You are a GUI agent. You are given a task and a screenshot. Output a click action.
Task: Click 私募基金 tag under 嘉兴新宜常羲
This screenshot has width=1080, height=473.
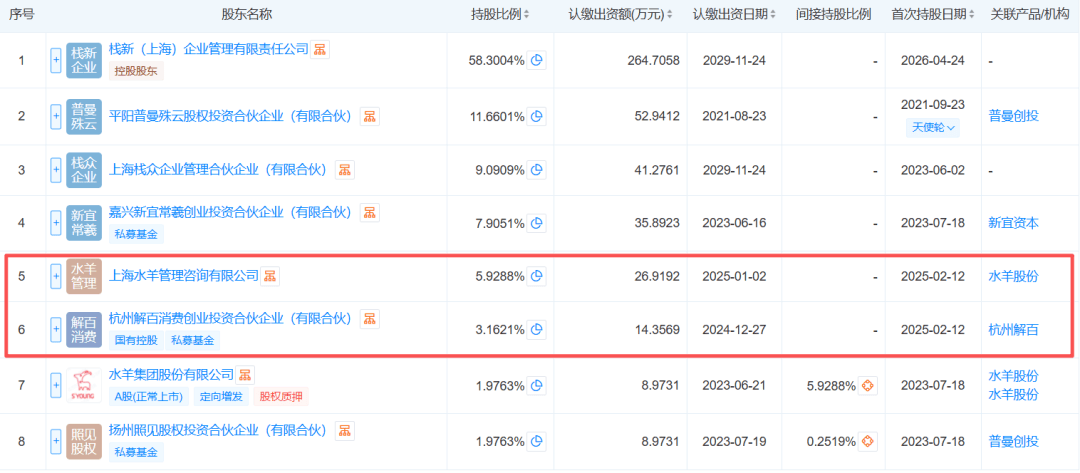click(x=136, y=234)
